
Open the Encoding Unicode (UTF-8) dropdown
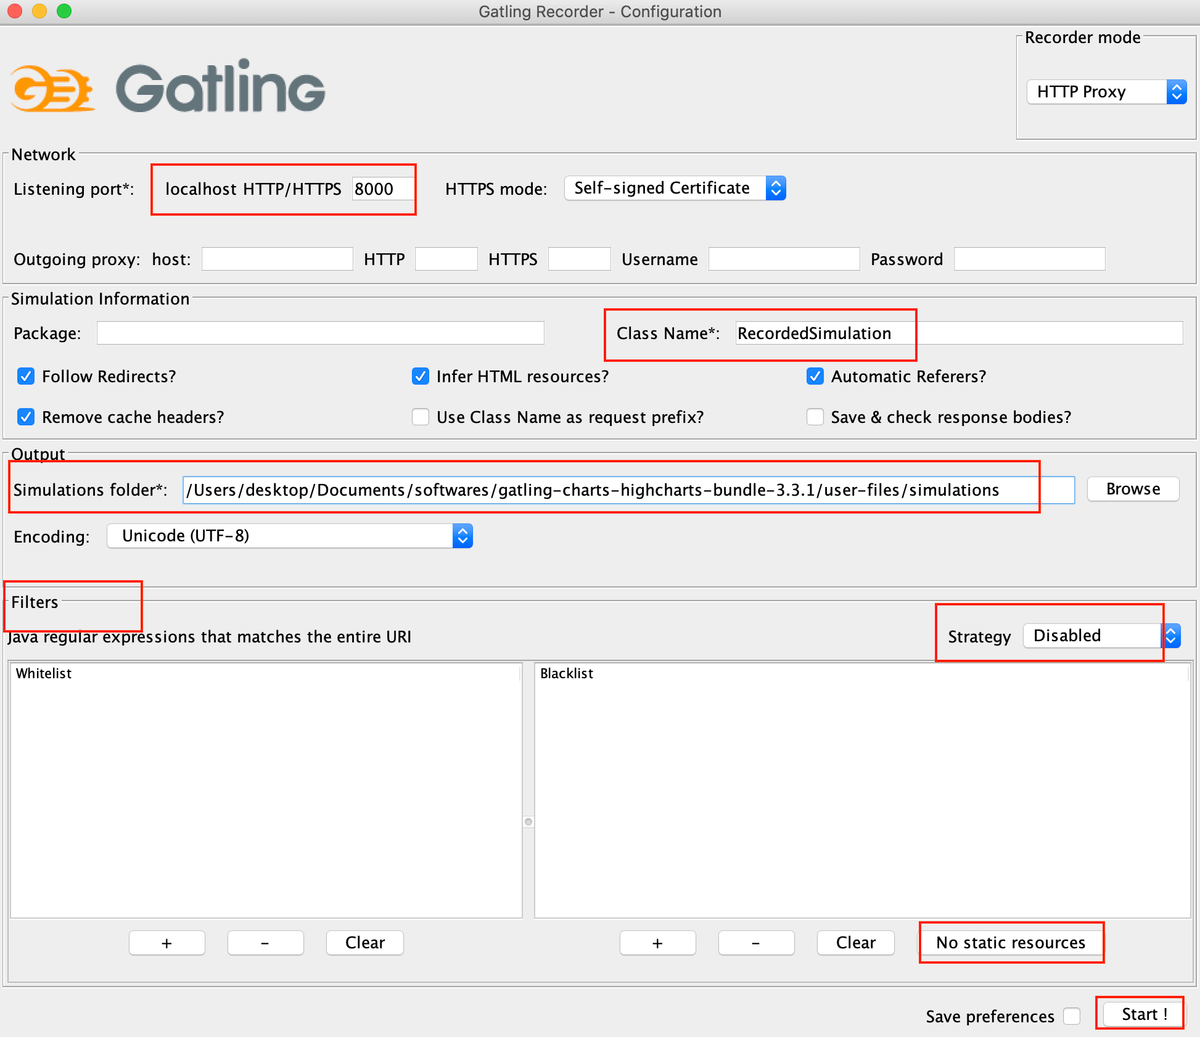(x=290, y=536)
